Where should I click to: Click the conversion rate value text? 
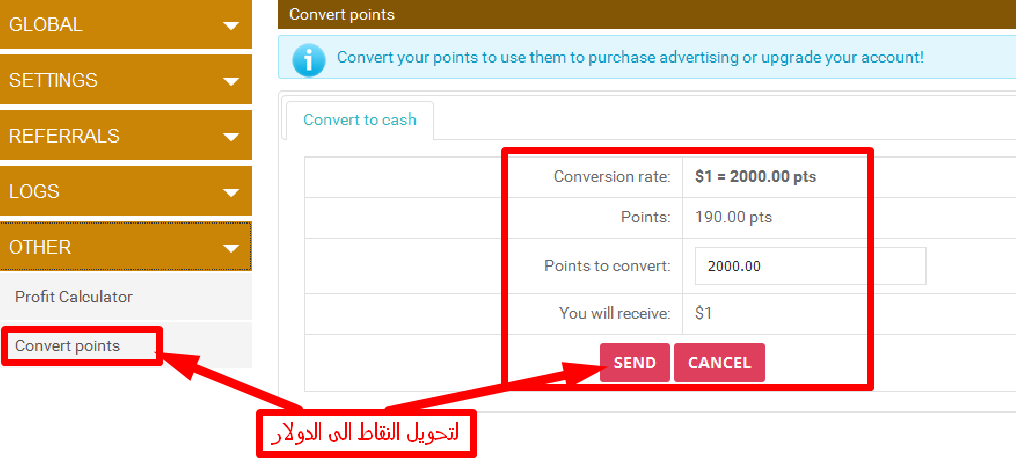point(755,177)
